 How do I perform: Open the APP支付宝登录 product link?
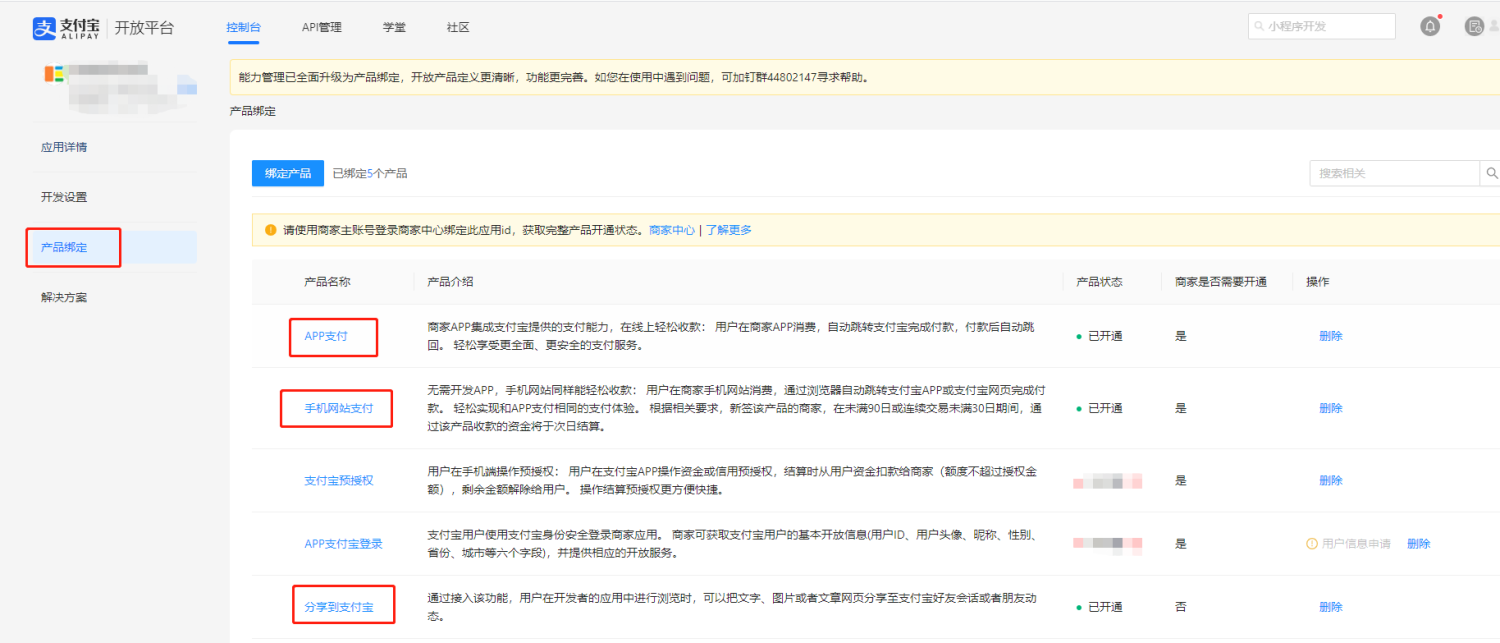pyautogui.click(x=344, y=544)
